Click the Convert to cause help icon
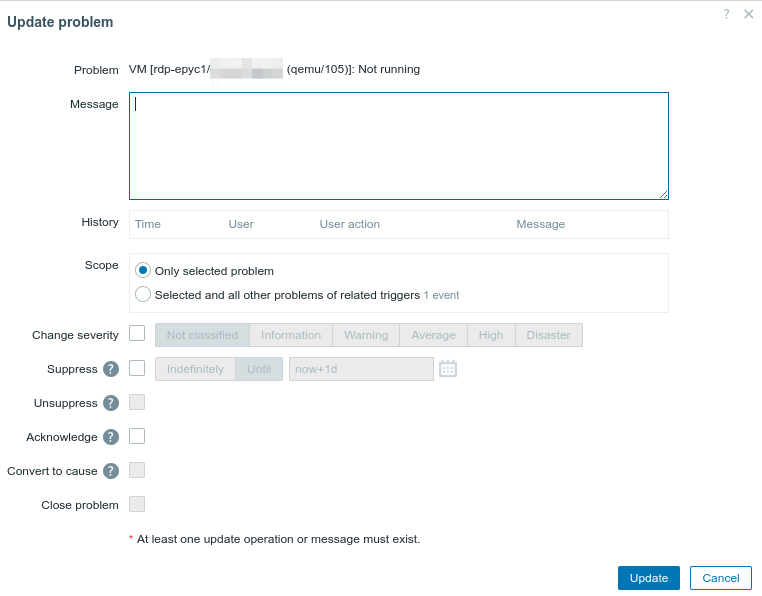Viewport: 762px width, 596px height. point(112,471)
